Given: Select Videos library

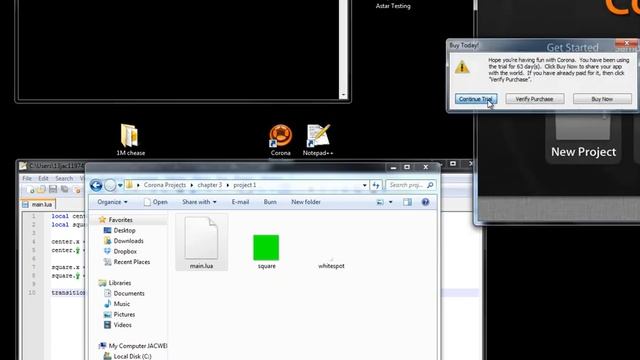Looking at the screenshot, I should tap(118, 325).
